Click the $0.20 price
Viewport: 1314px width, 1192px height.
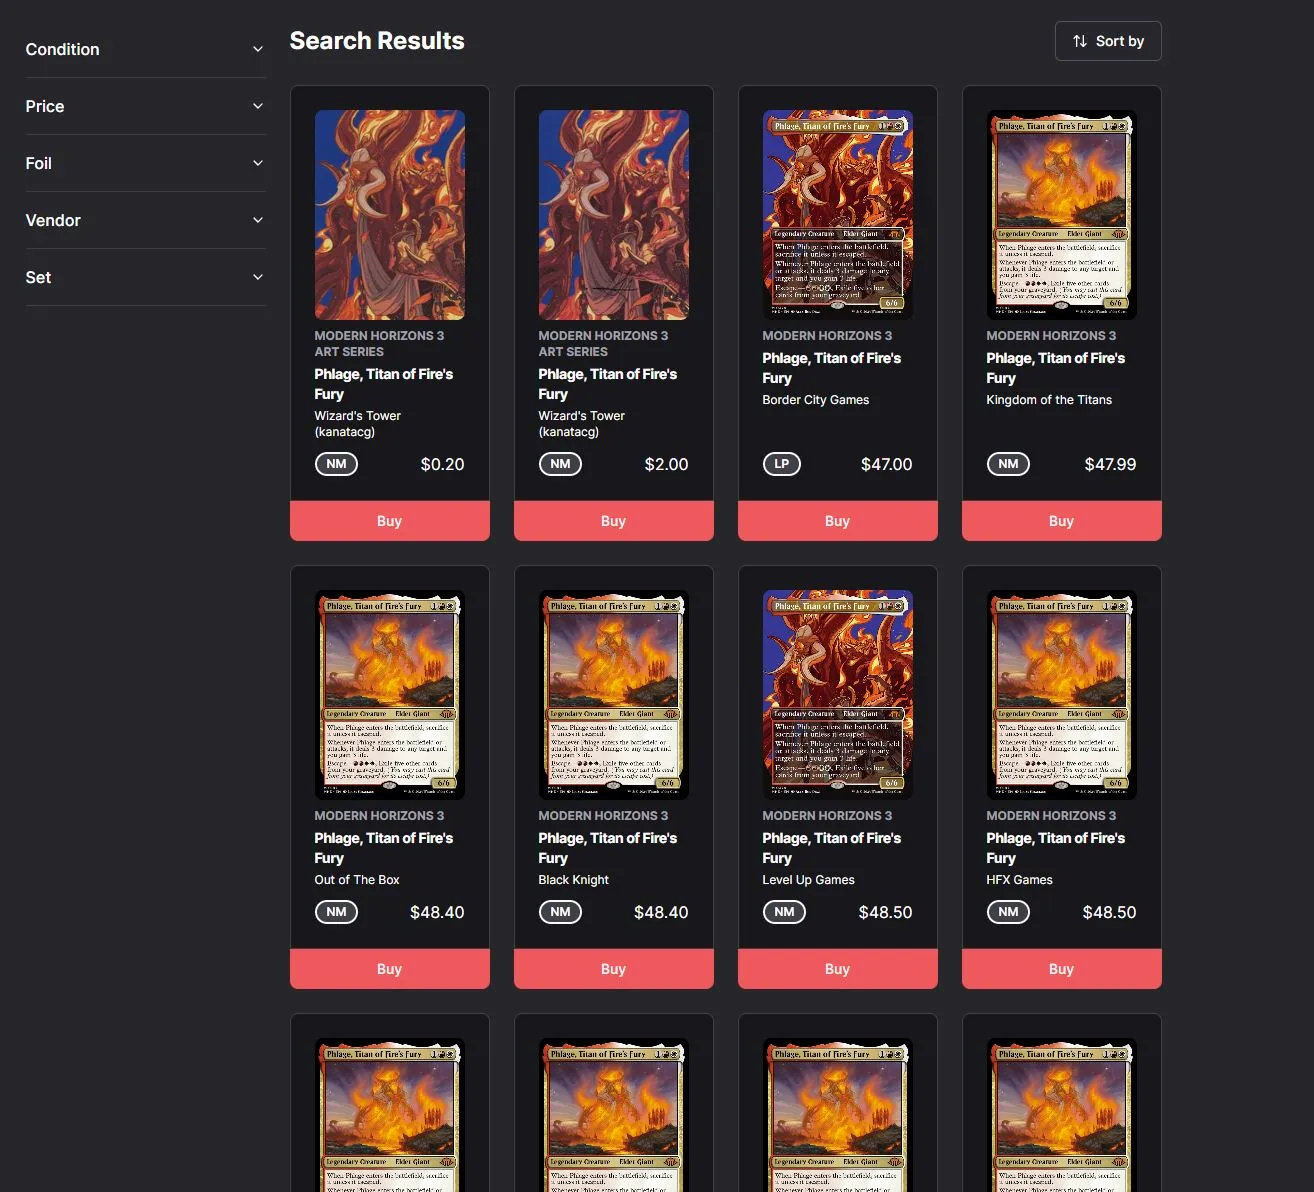(443, 464)
